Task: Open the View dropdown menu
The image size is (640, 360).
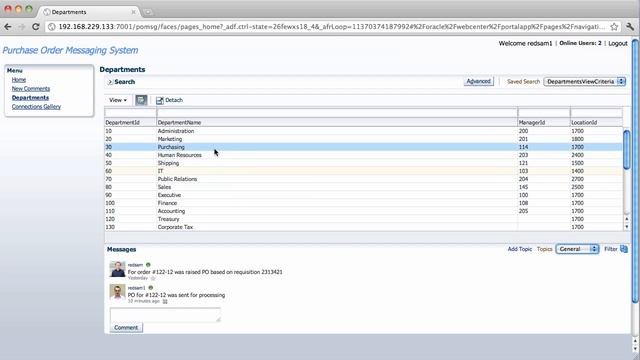Action: (x=118, y=100)
